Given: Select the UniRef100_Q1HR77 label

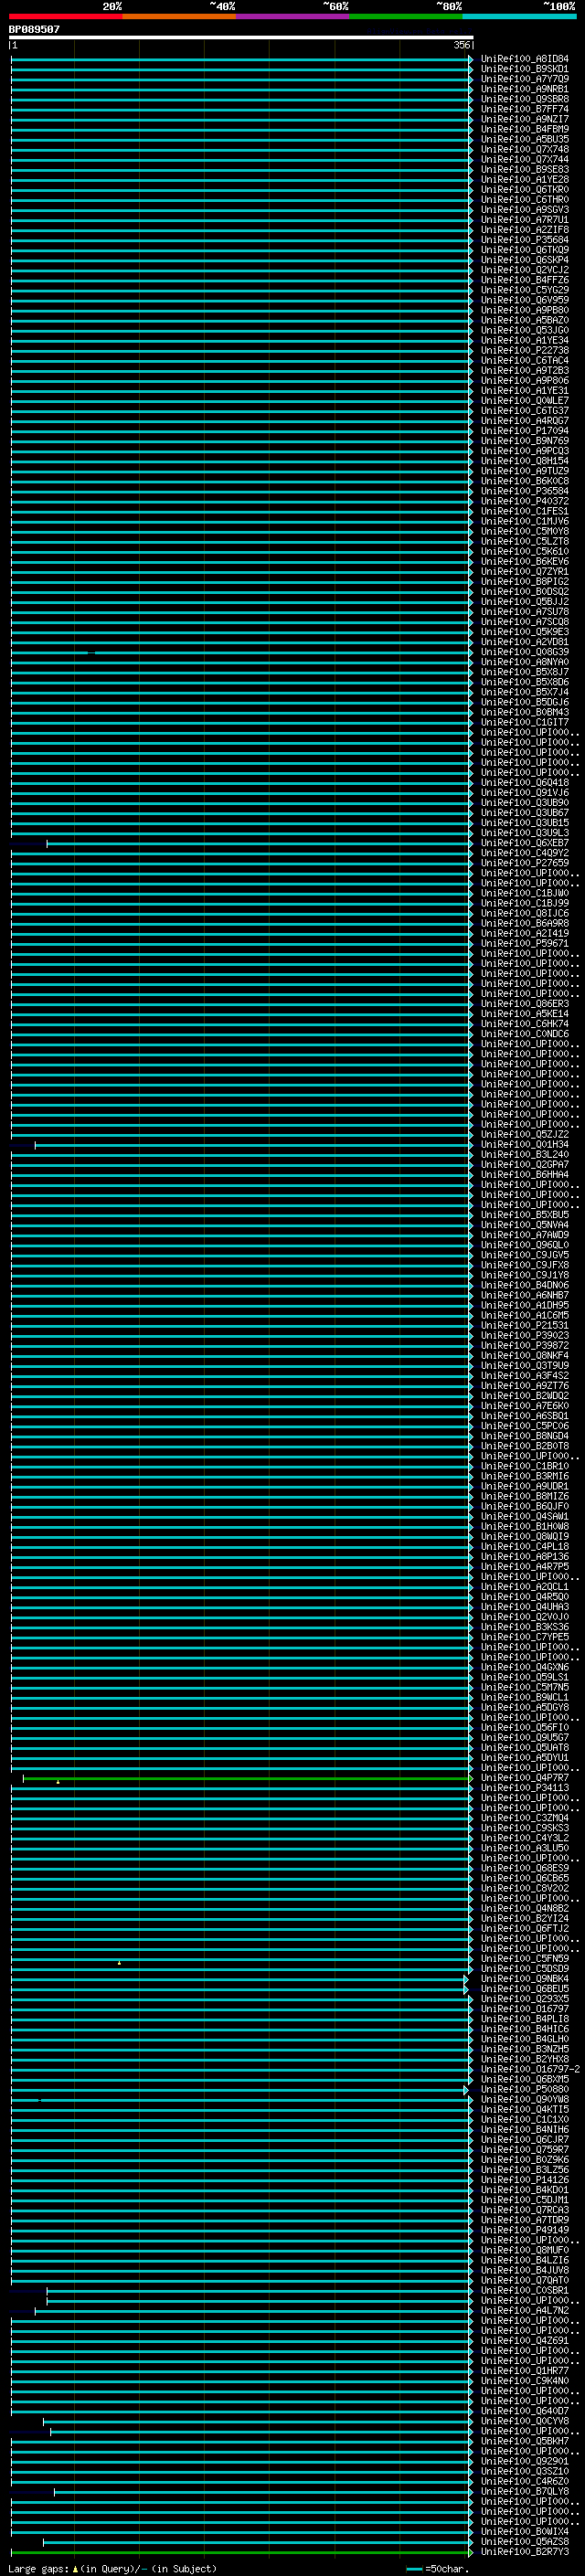Looking at the screenshot, I should [524, 2370].
